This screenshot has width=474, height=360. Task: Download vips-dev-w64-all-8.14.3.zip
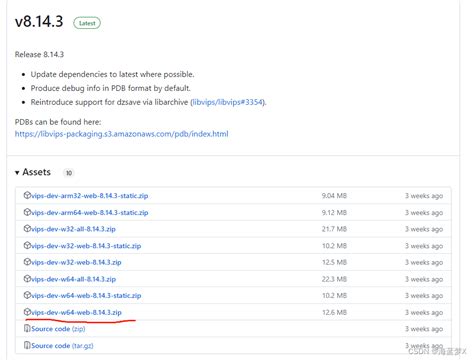click(73, 279)
